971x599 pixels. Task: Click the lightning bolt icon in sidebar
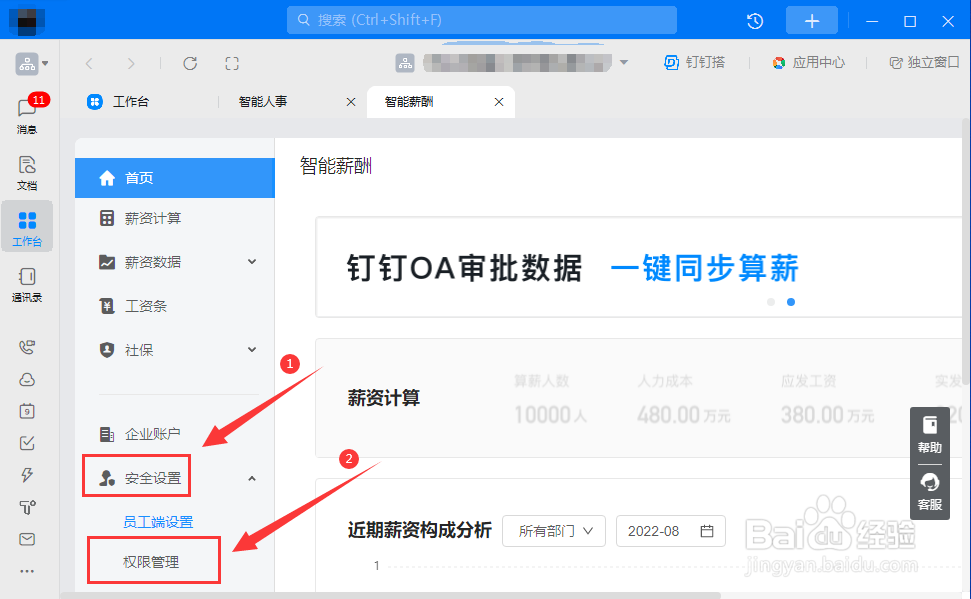27,475
